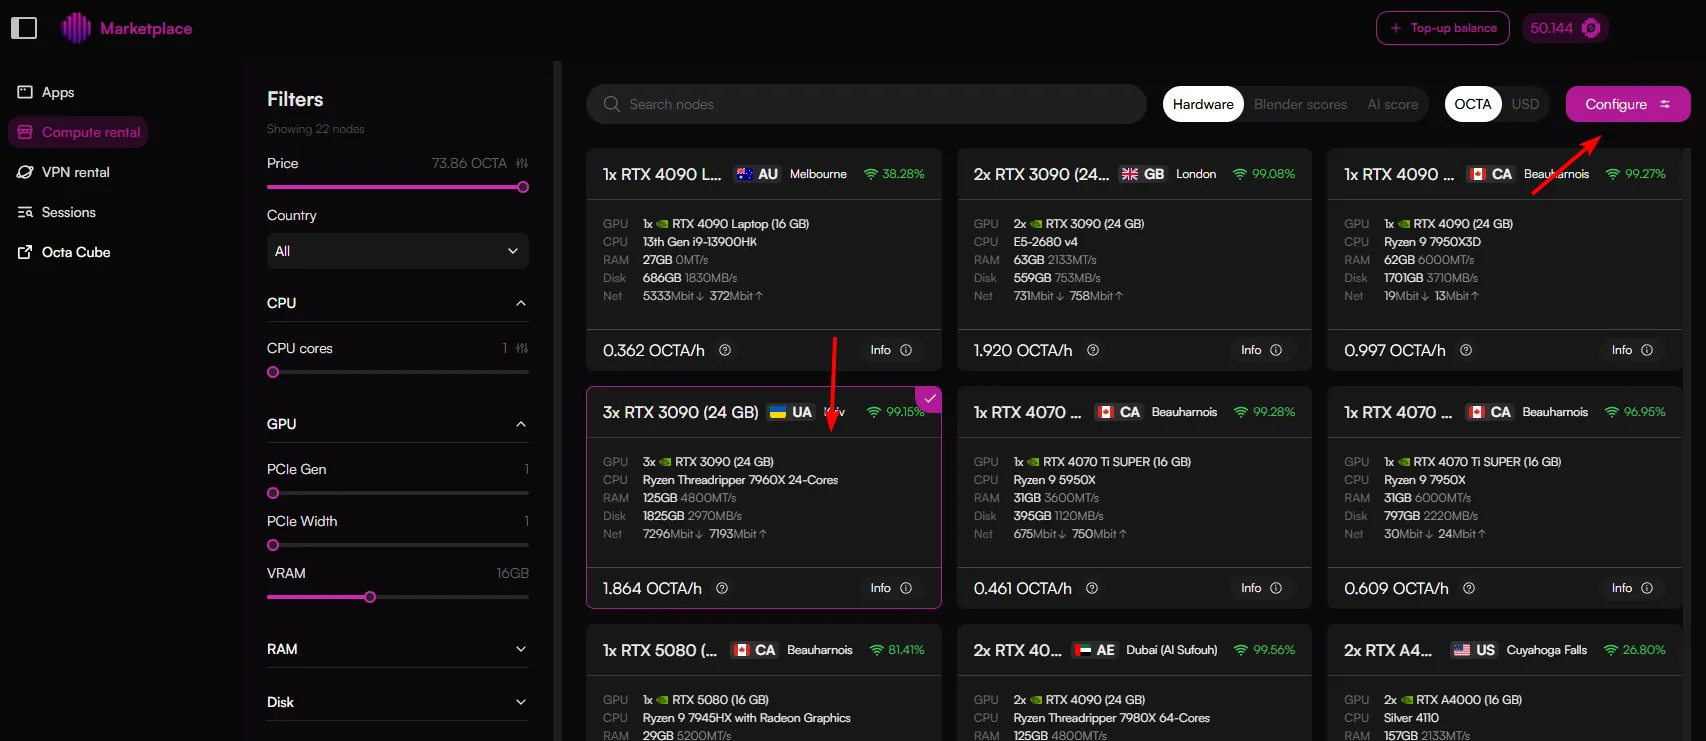This screenshot has width=1706, height=741.
Task: Toggle the sidebar panel icon
Action: coord(24,28)
